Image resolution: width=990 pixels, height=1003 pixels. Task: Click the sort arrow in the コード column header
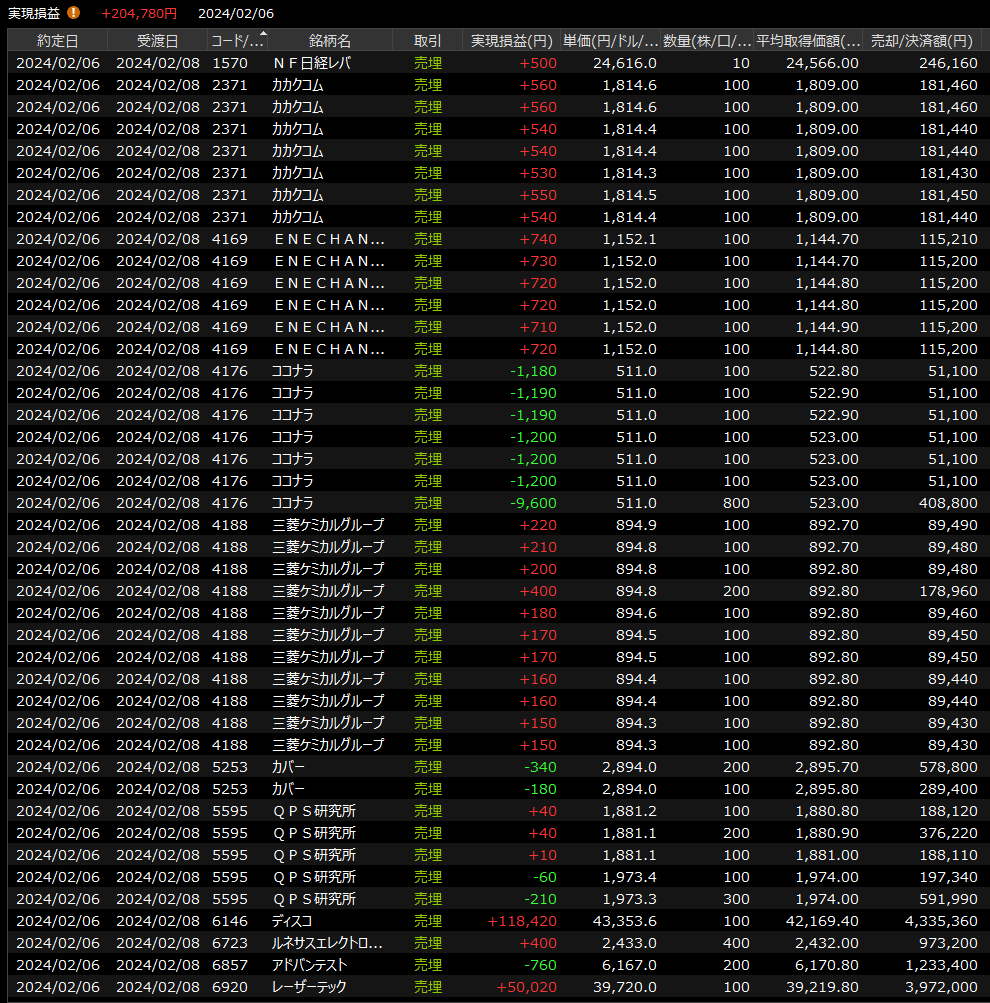(263, 36)
